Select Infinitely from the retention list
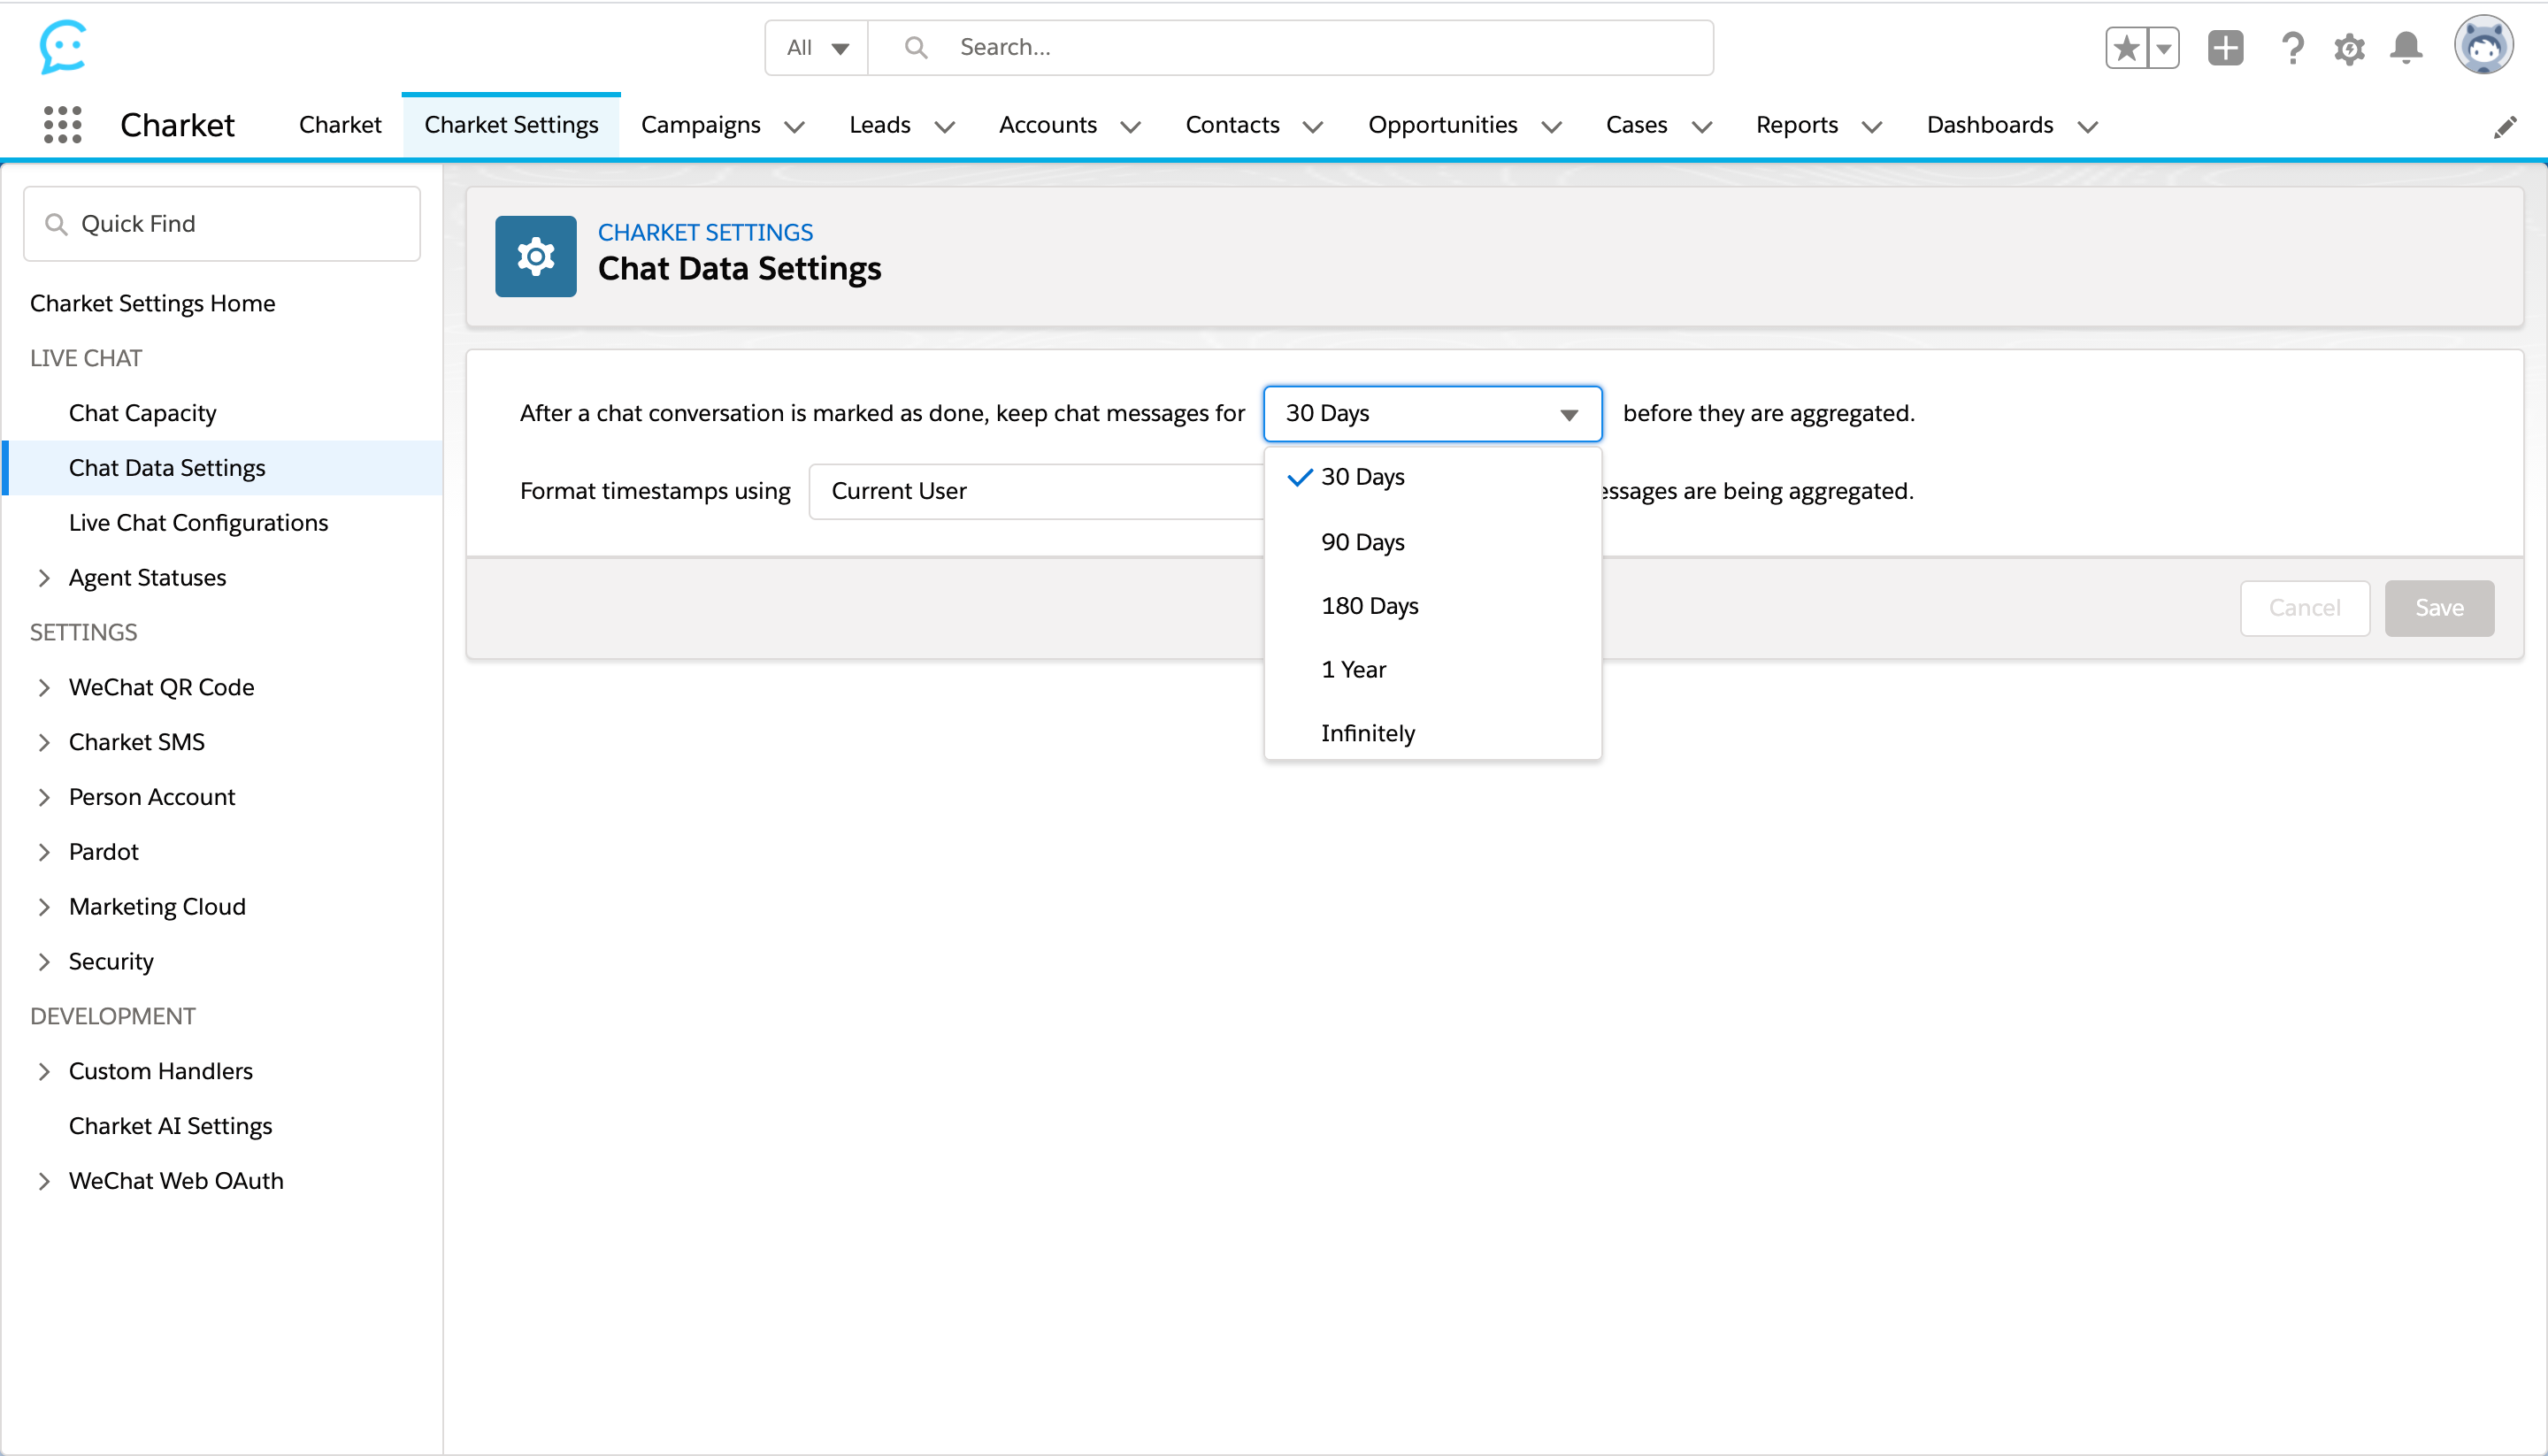 1367,733
